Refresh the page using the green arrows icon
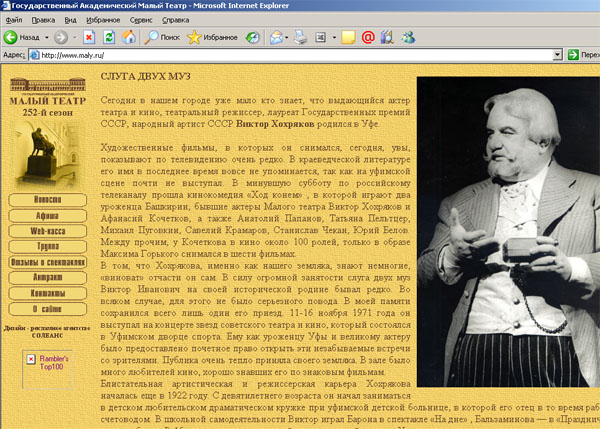600x429 pixels. (109, 37)
